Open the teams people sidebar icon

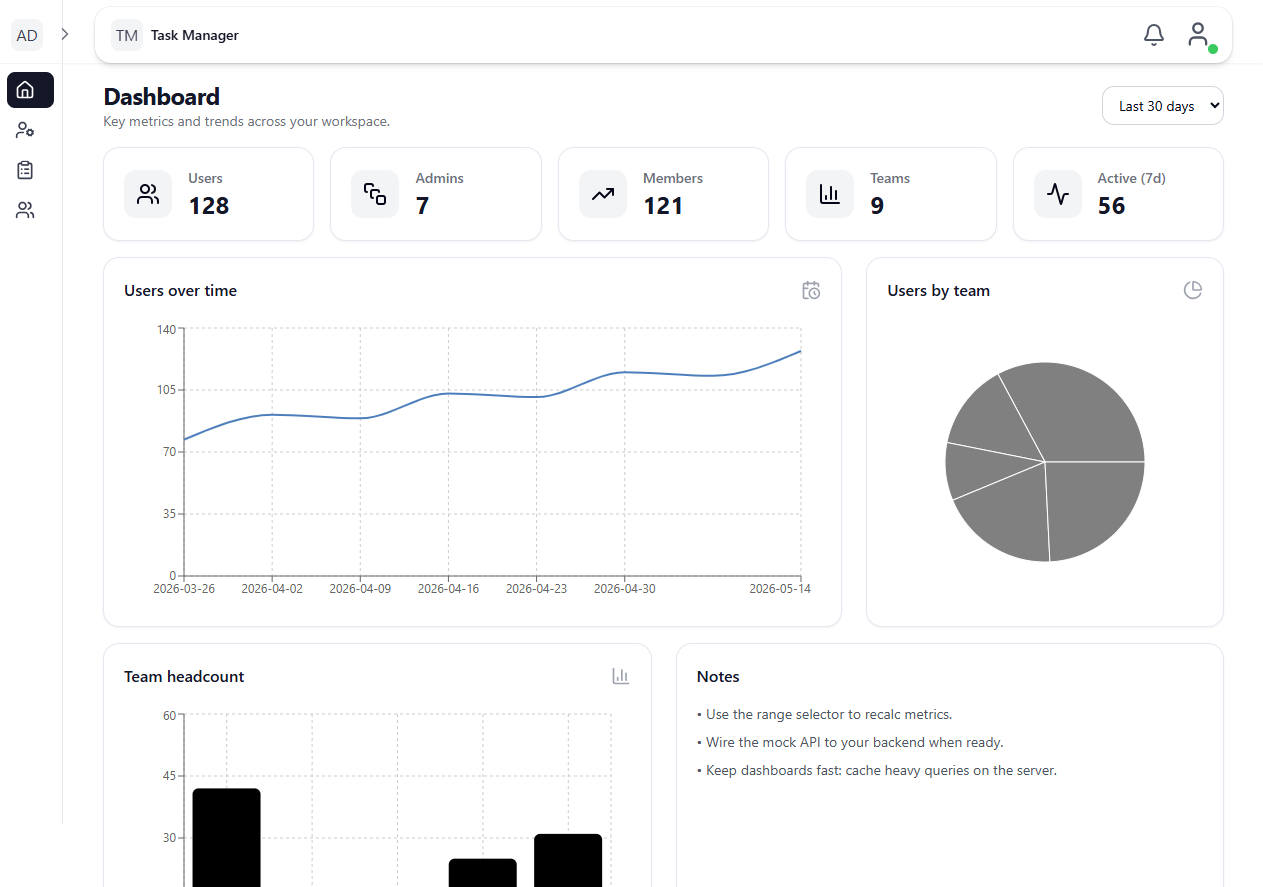tap(26, 210)
